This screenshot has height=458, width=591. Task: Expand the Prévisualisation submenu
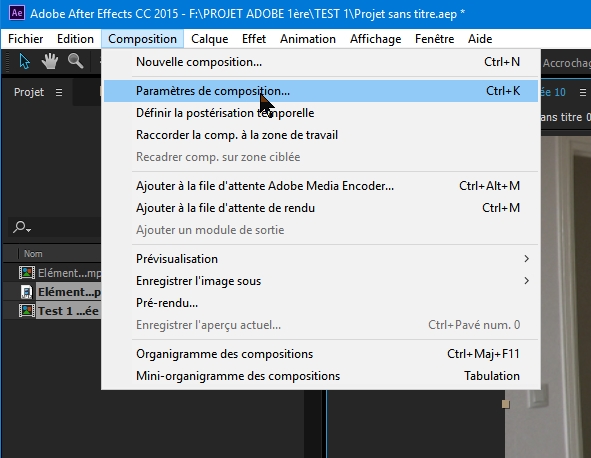point(321,259)
